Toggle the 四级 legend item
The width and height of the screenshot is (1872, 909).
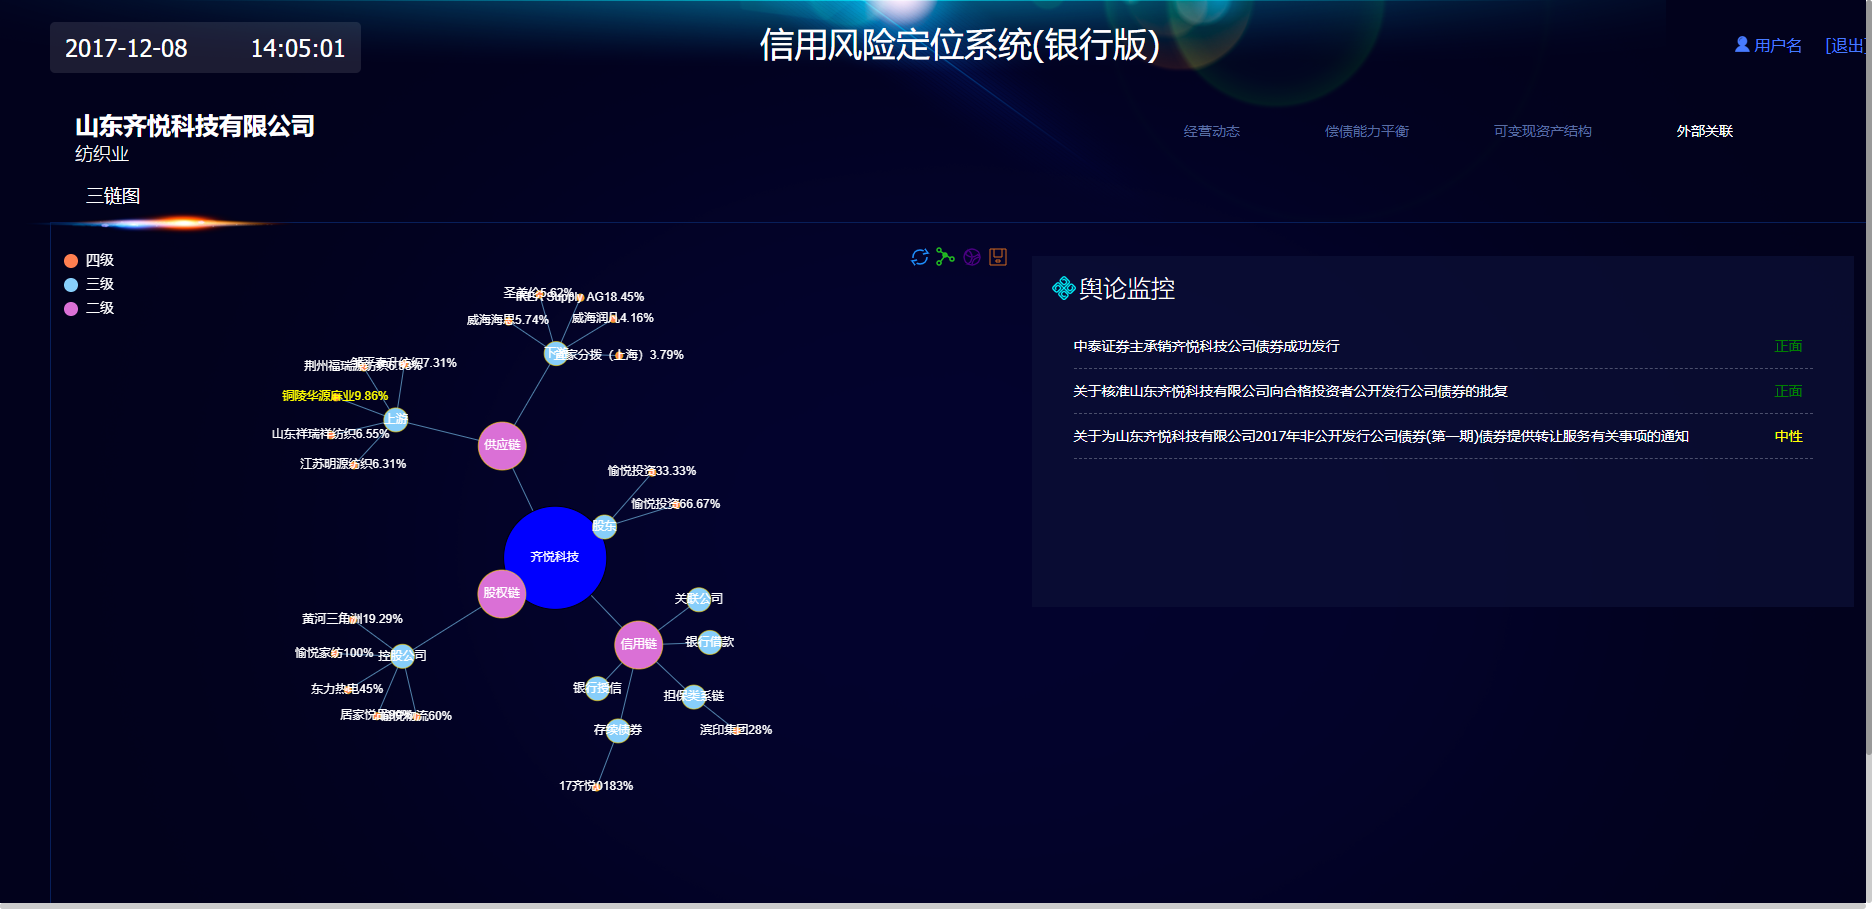click(90, 260)
